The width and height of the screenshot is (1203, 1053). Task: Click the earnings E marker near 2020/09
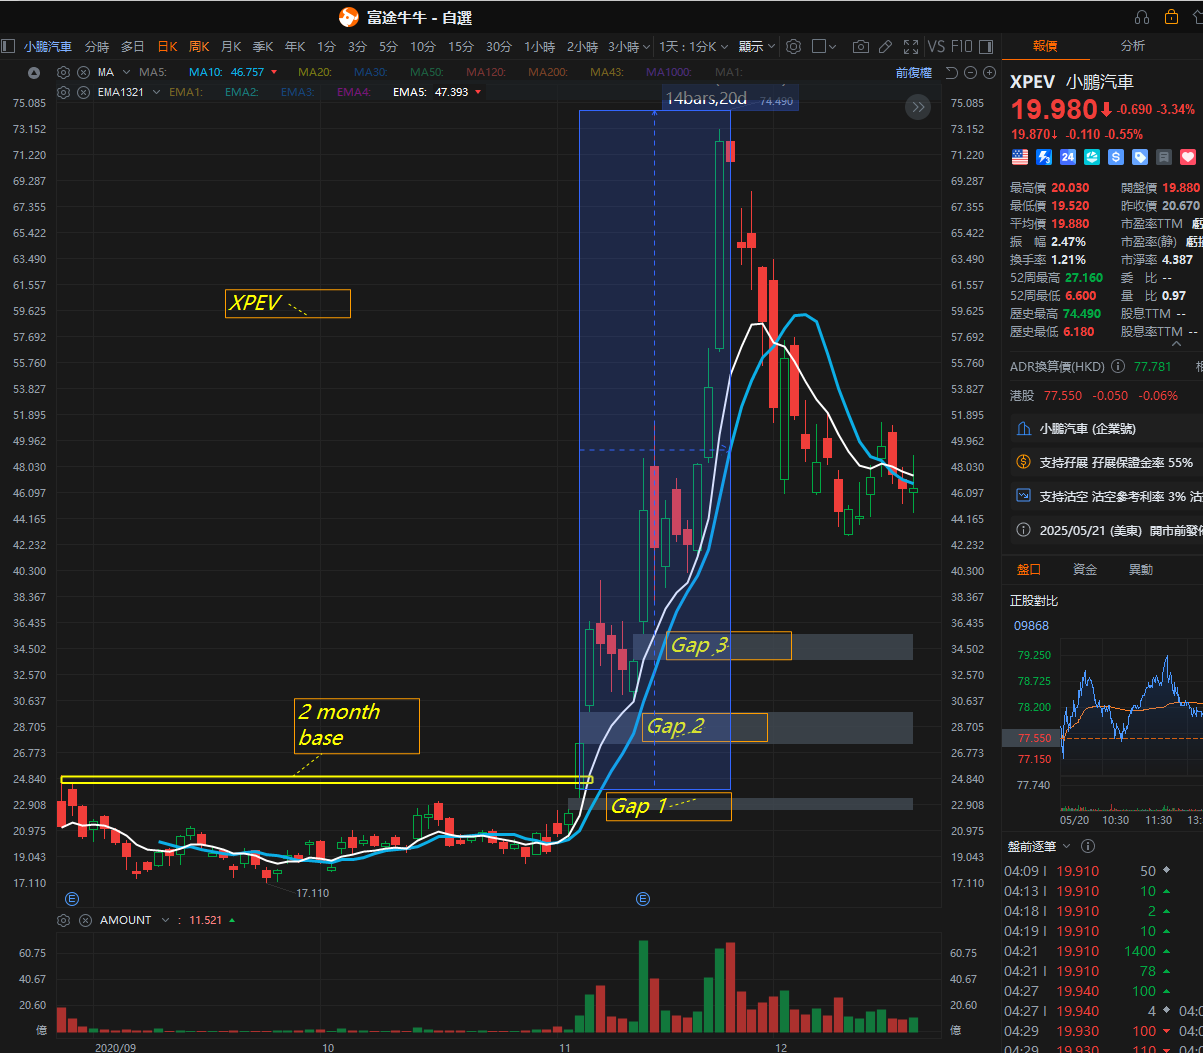tap(72, 899)
